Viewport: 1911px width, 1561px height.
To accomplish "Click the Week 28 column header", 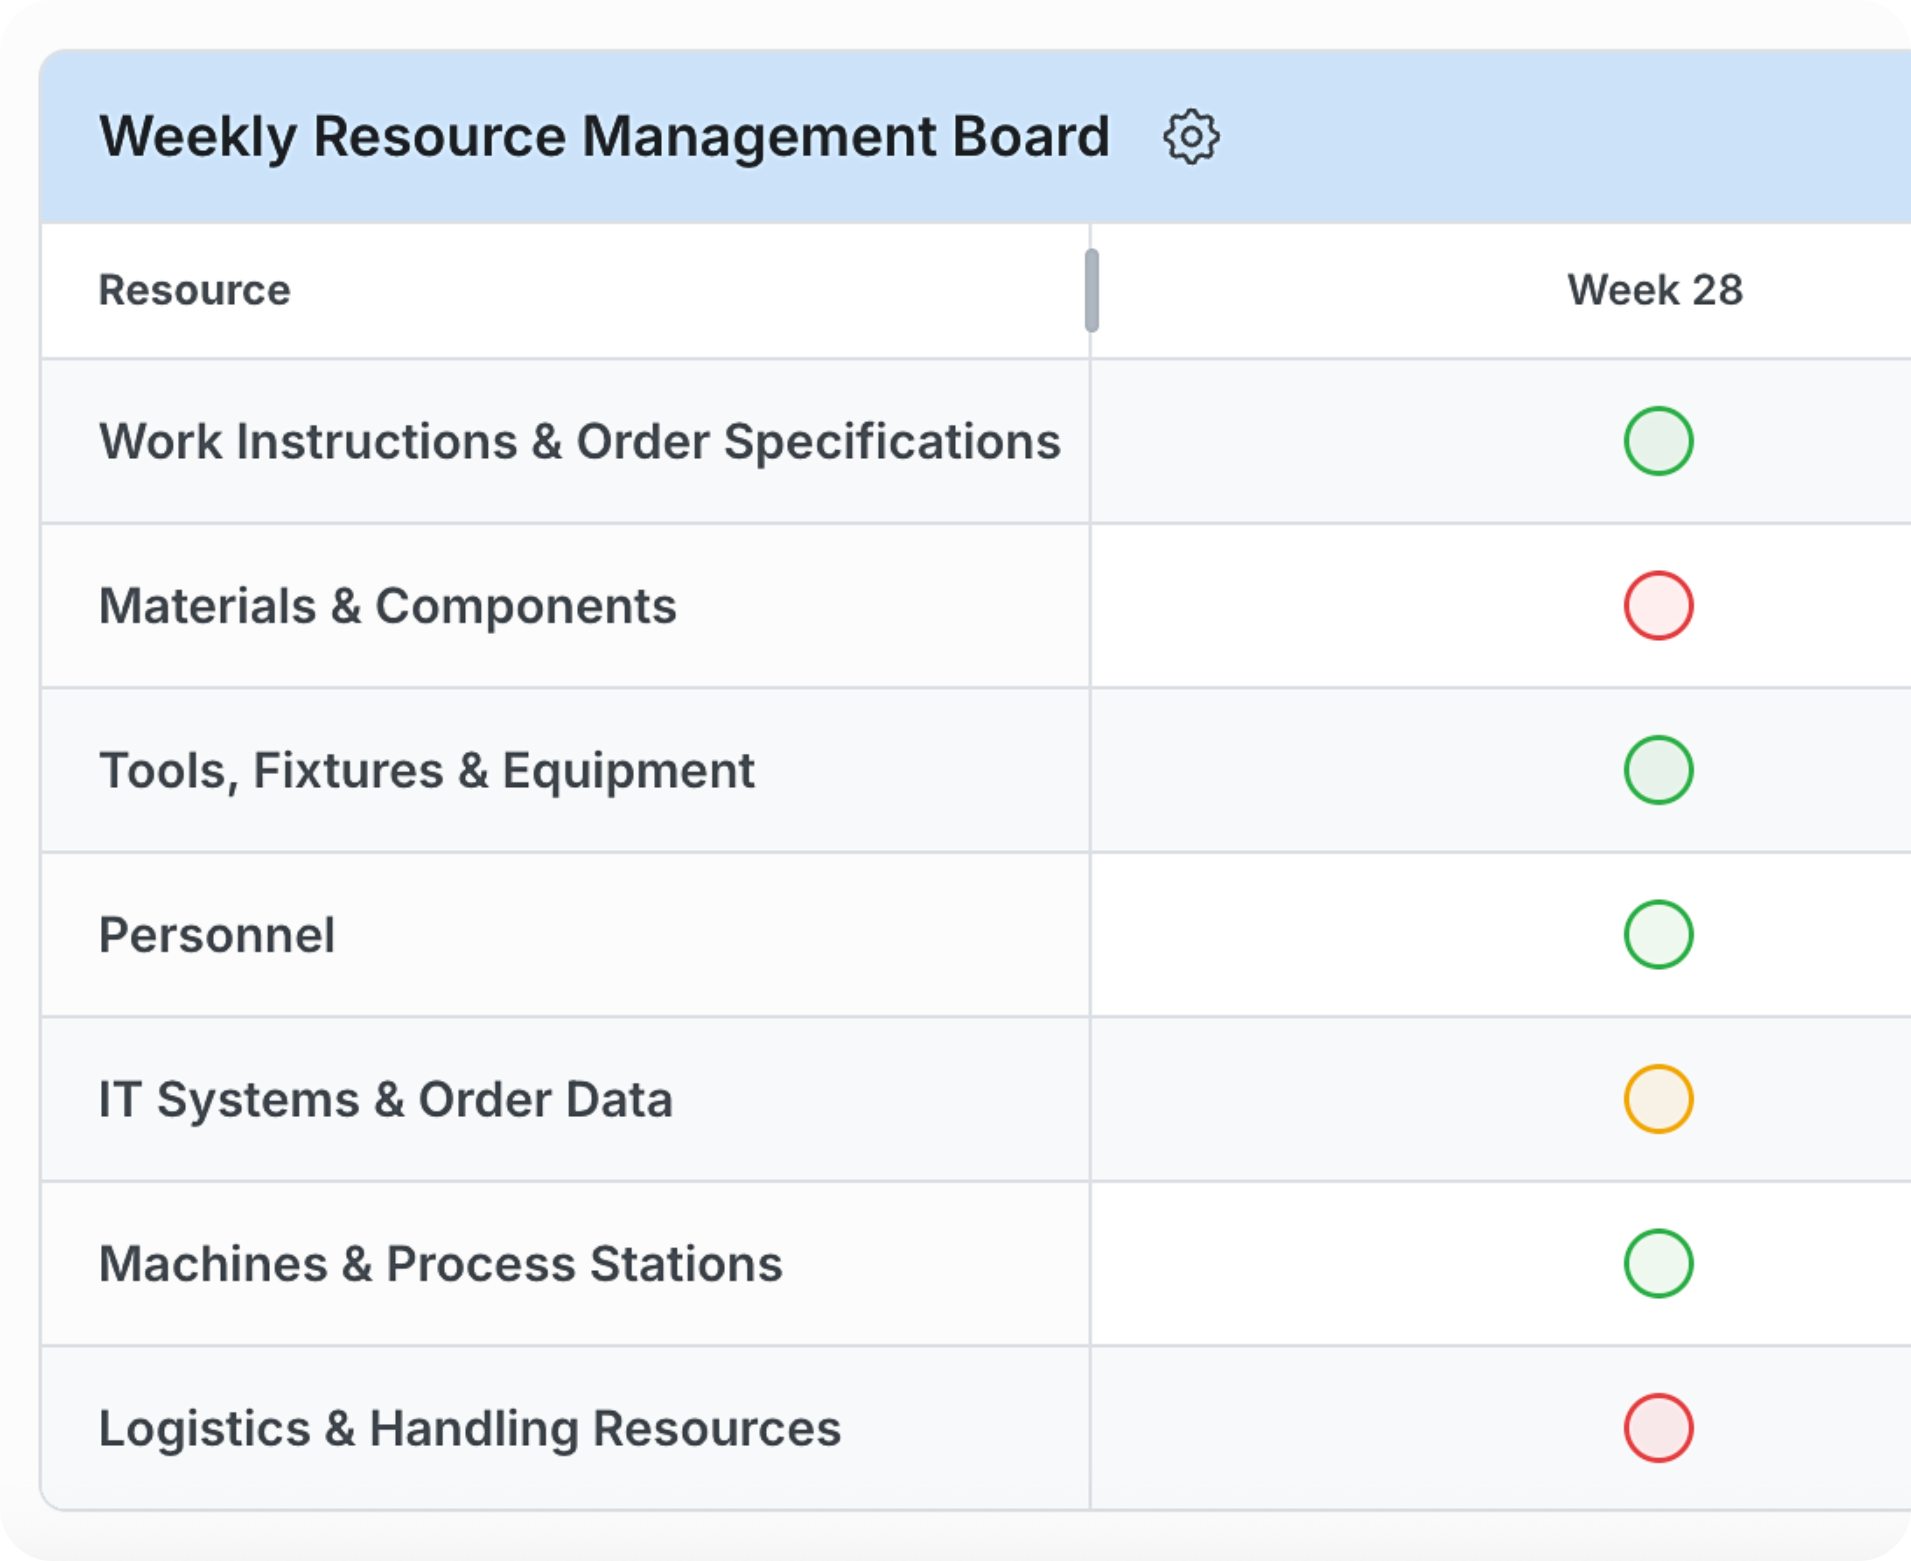I will coord(1654,291).
